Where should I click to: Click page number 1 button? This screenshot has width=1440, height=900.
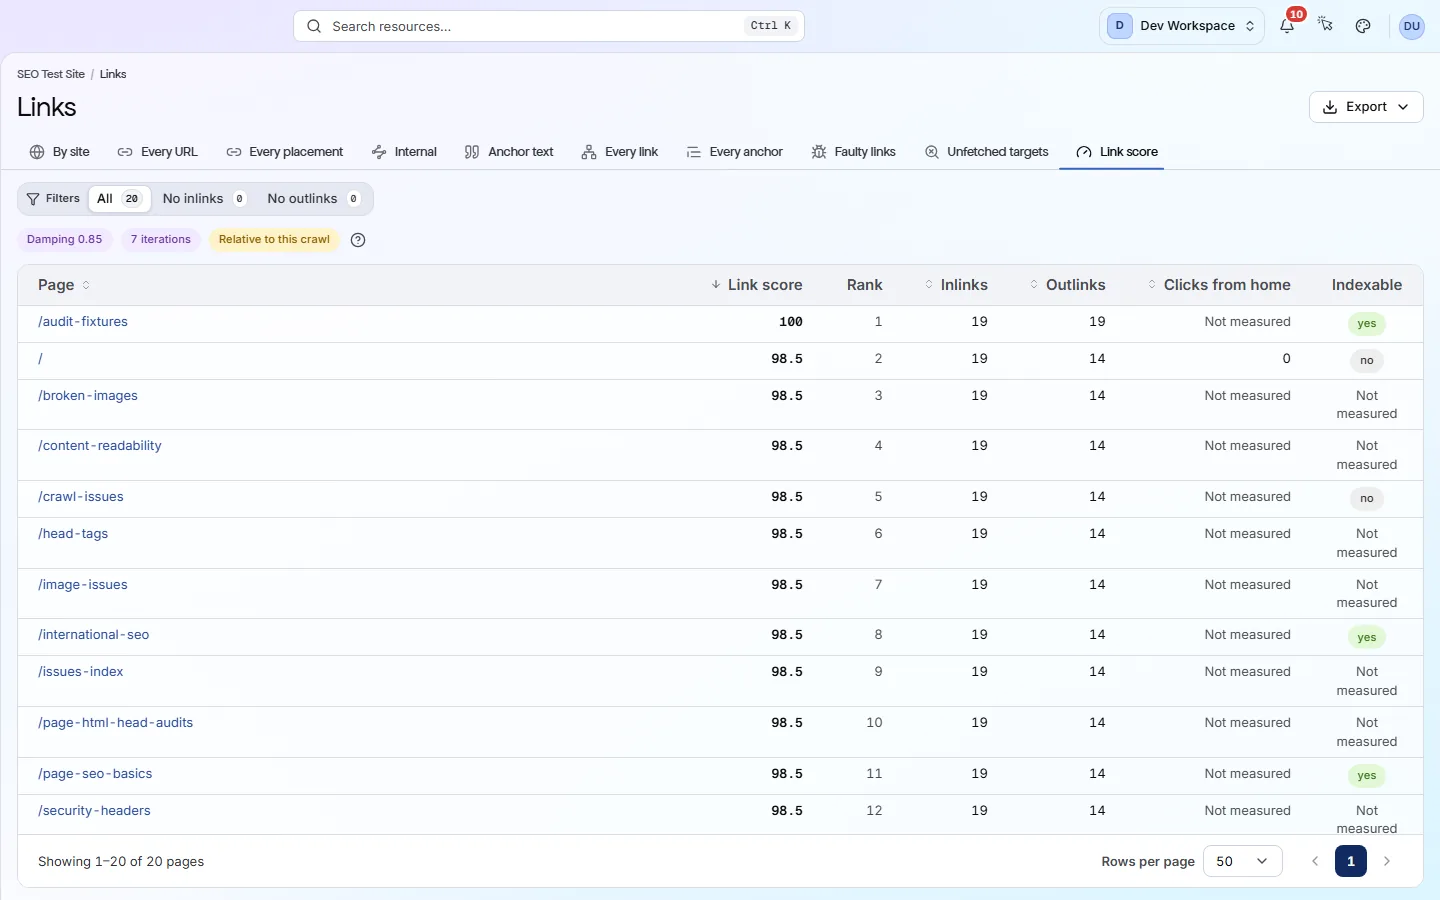(x=1351, y=861)
